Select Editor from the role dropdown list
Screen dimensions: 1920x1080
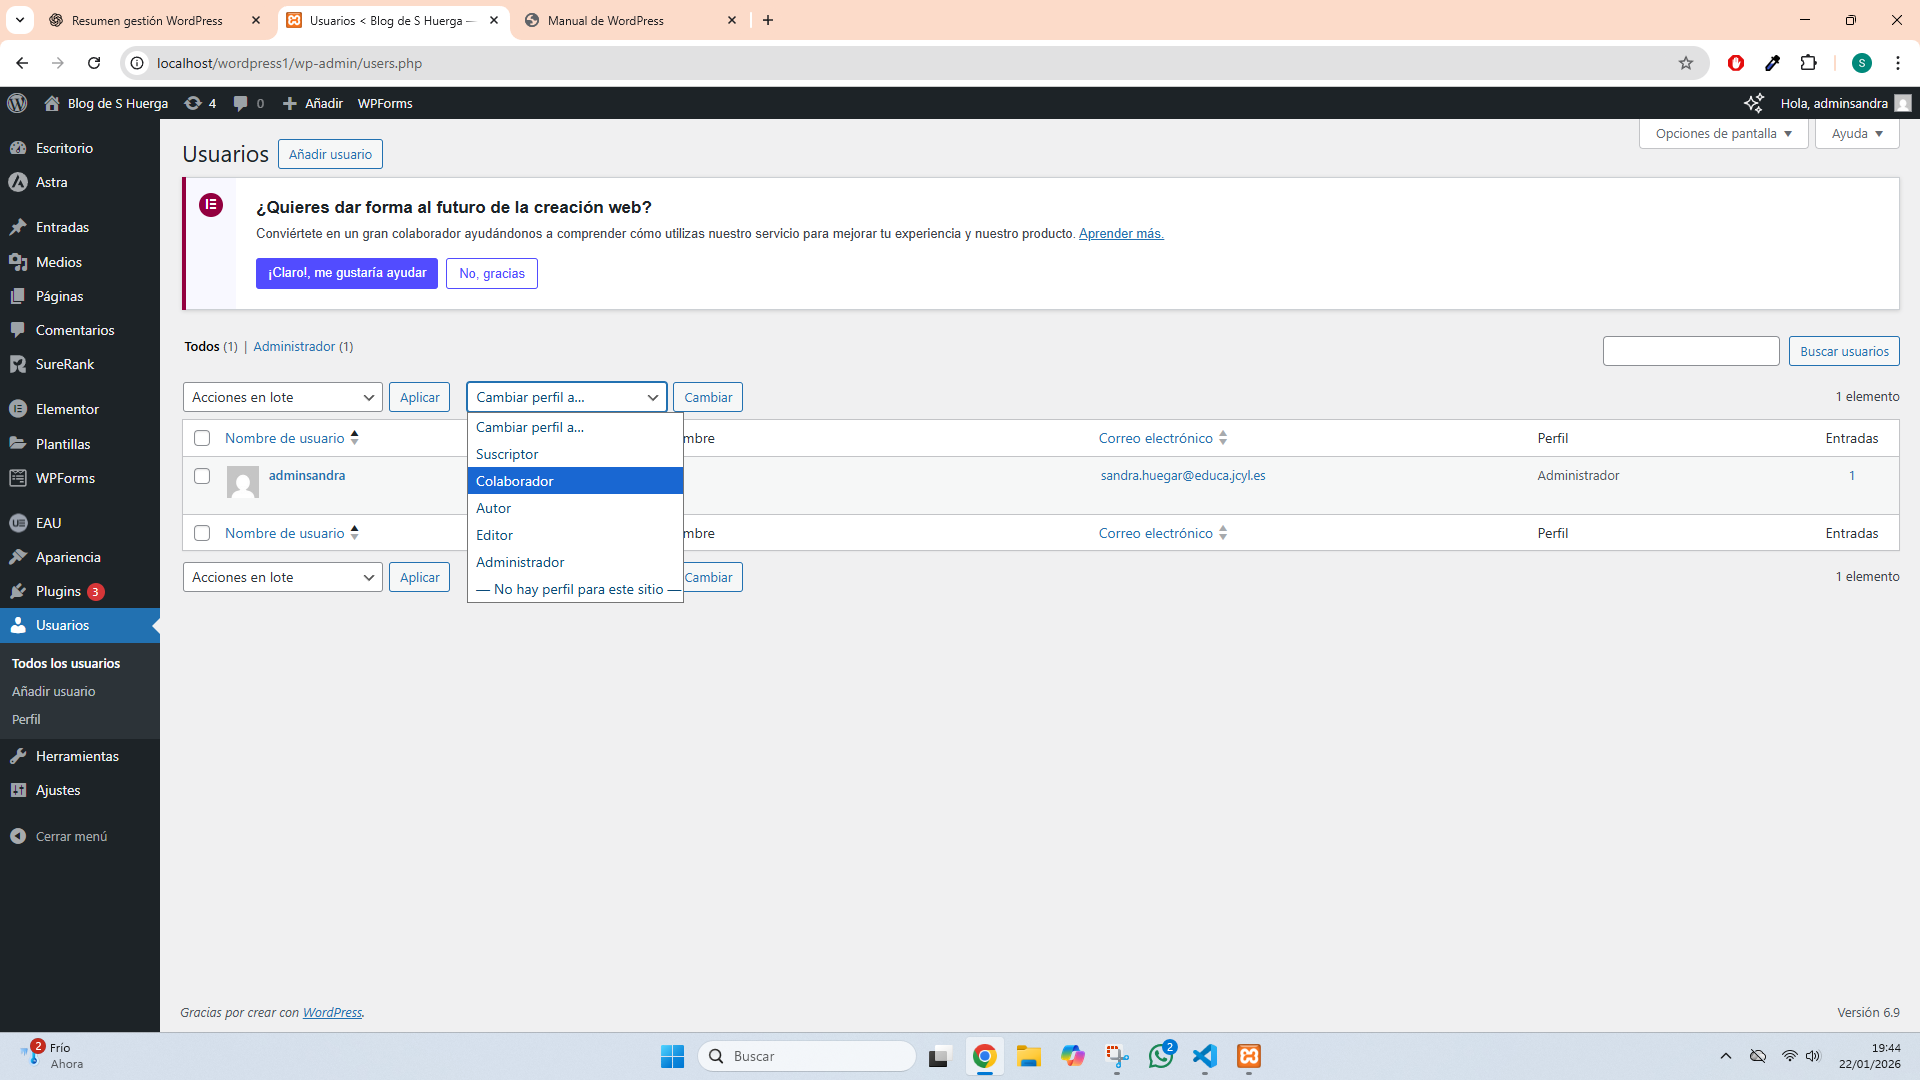click(x=494, y=535)
